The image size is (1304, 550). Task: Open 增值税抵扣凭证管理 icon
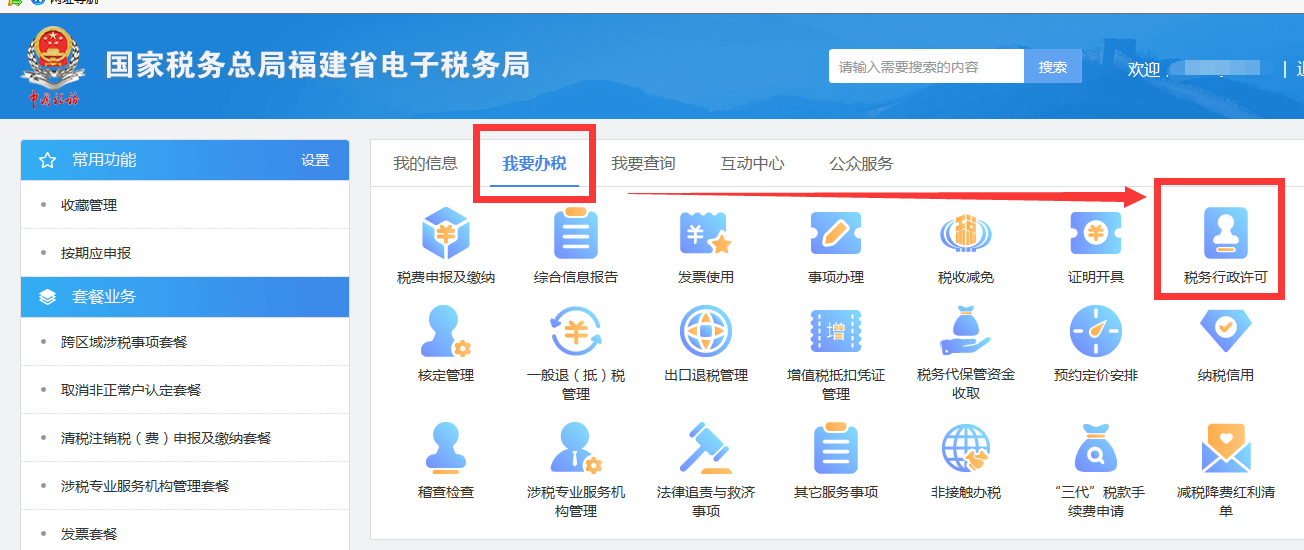[x=836, y=332]
